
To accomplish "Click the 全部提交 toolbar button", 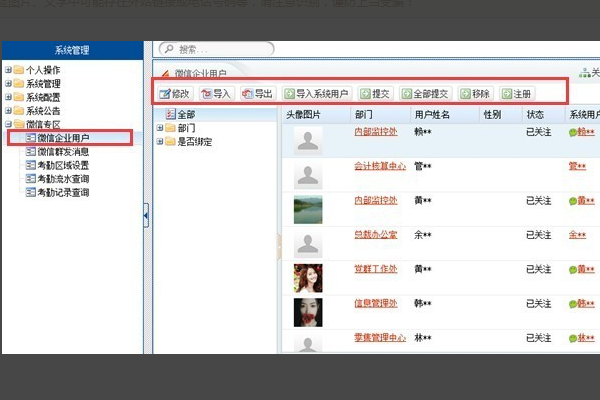I will click(x=425, y=94).
